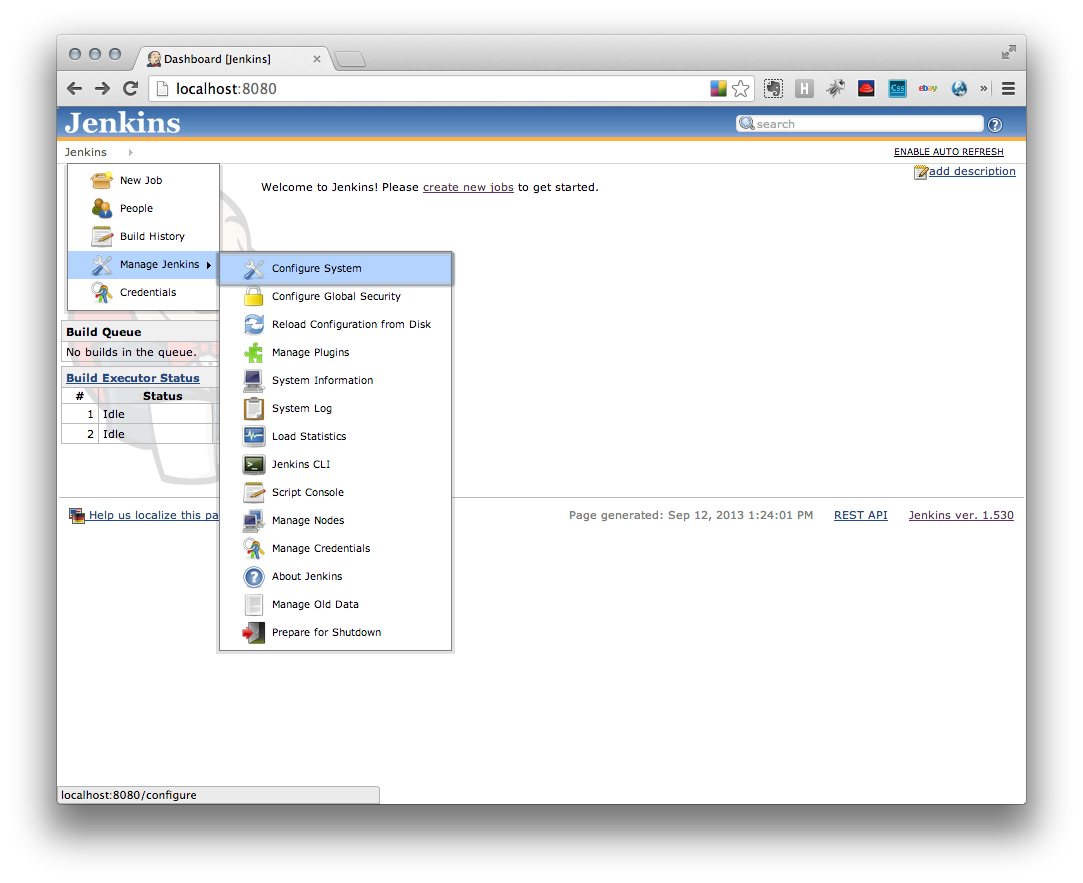Open Manage Plugins menu entry

coord(336,352)
